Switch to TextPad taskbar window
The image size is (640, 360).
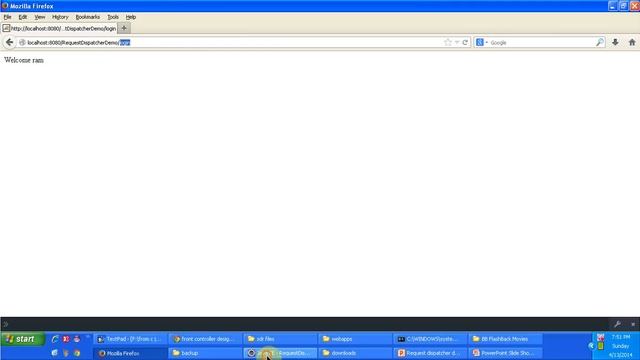130,339
